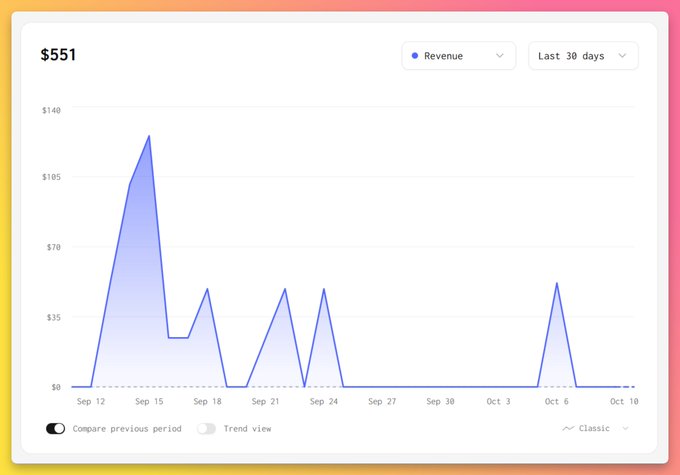Click the Oct 3 axis label
680x475 pixels.
498,401
